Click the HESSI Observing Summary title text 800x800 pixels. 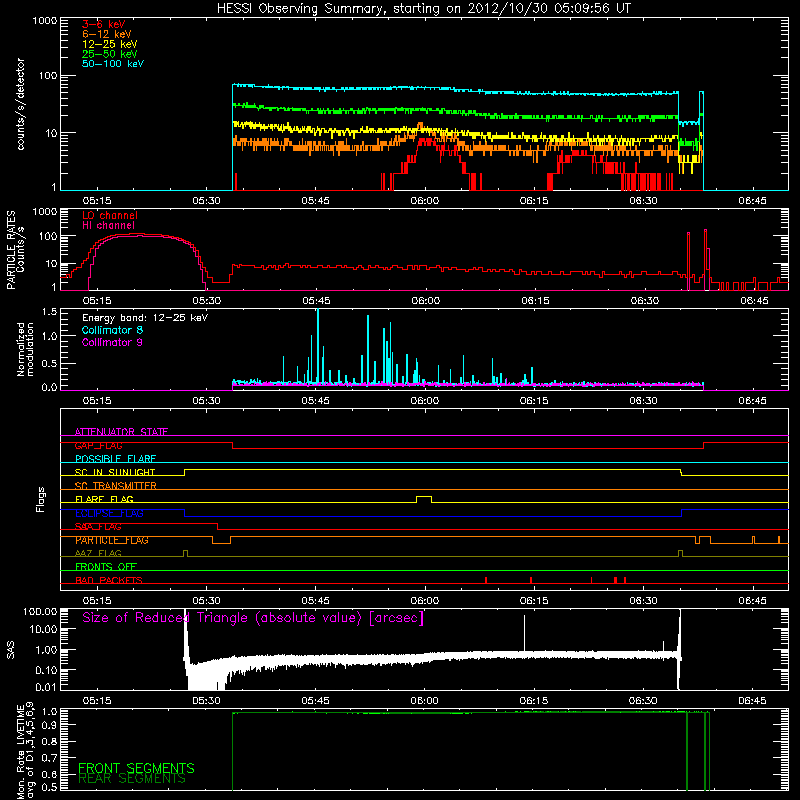423,8
